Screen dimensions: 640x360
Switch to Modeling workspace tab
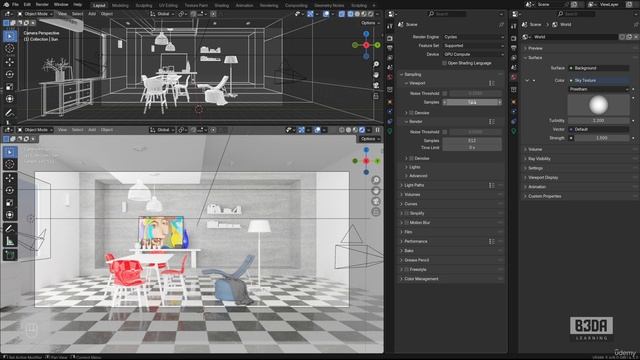point(120,5)
